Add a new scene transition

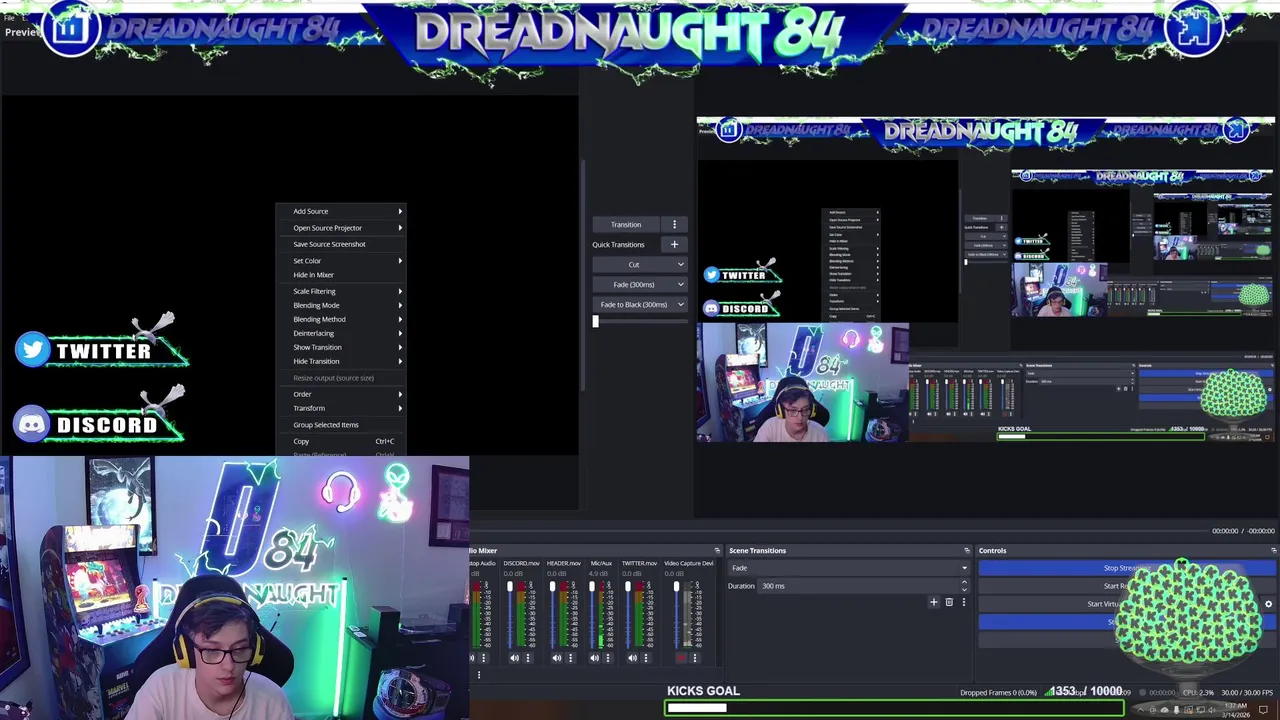934,602
